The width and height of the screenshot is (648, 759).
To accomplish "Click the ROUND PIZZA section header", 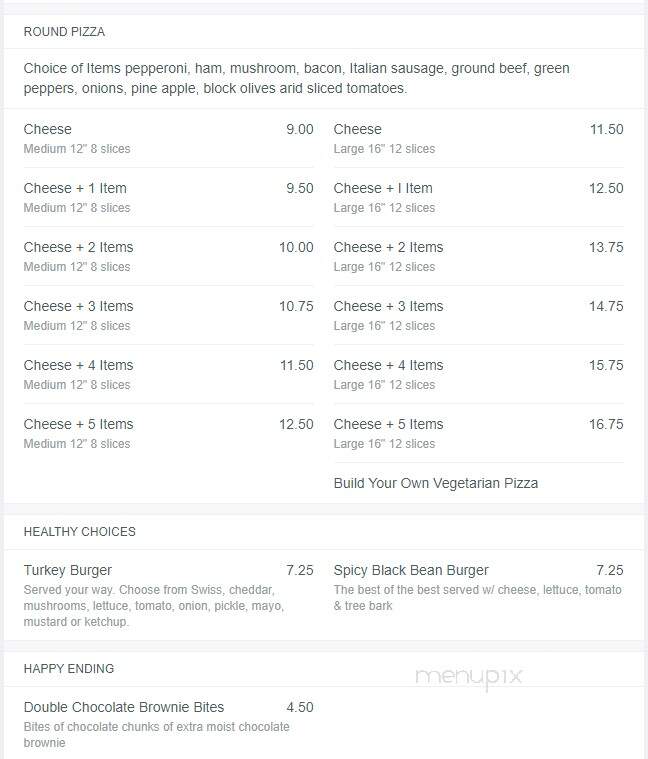I will (x=64, y=32).
